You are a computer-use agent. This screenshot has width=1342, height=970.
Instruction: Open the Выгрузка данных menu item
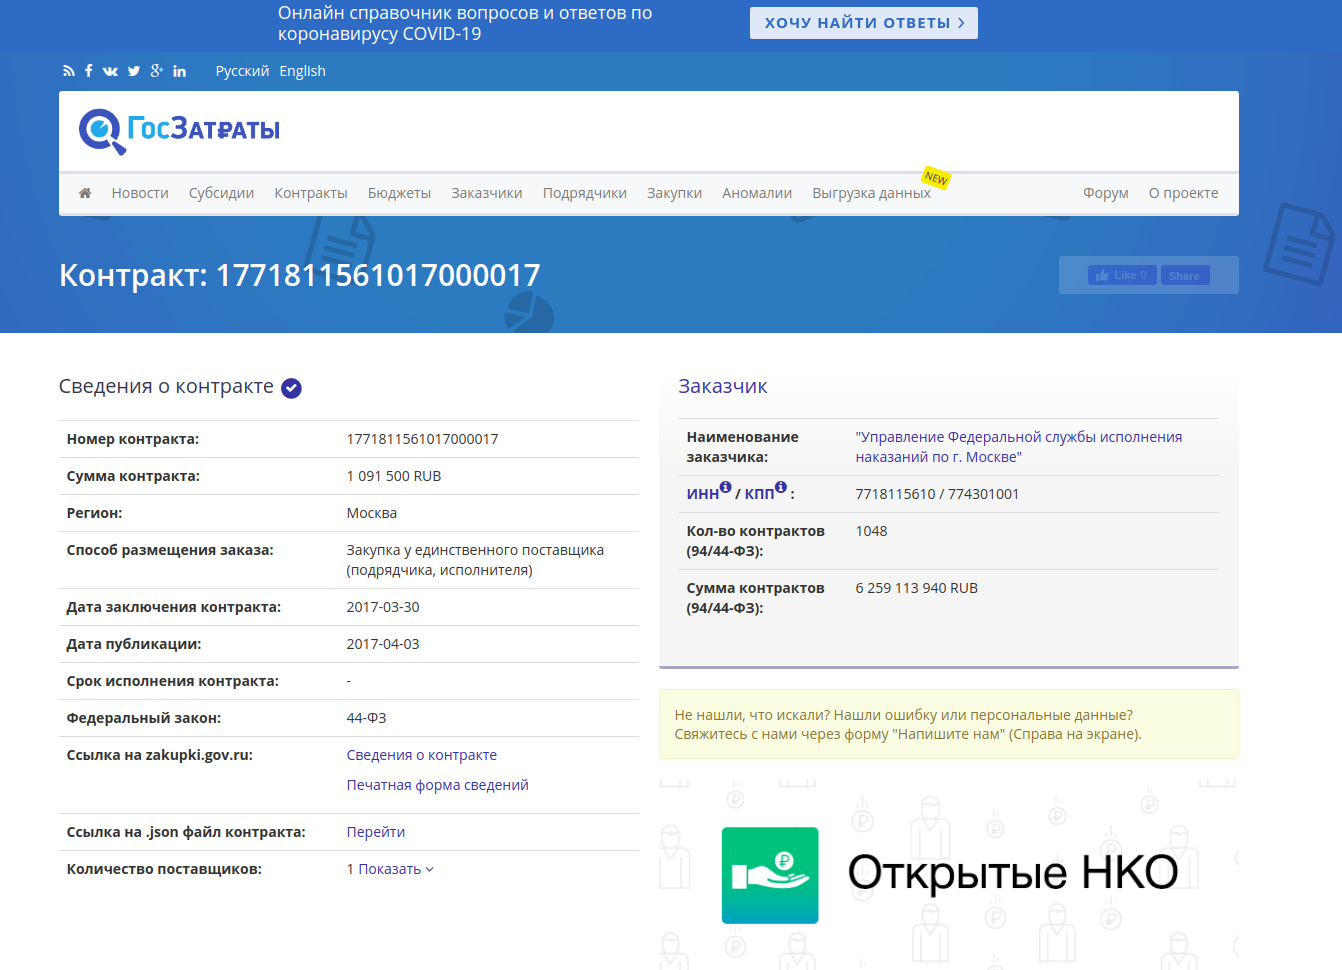pos(871,193)
